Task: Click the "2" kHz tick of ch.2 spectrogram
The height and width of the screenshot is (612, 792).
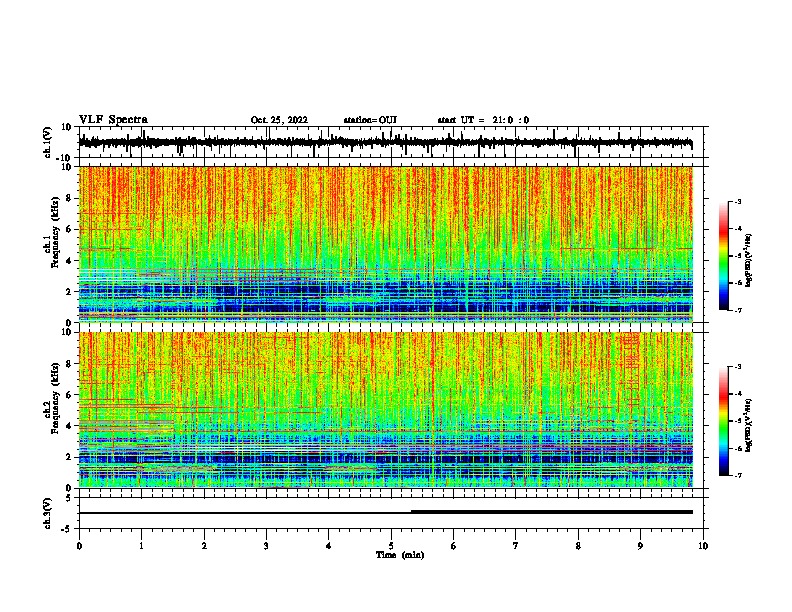Action: point(69,457)
